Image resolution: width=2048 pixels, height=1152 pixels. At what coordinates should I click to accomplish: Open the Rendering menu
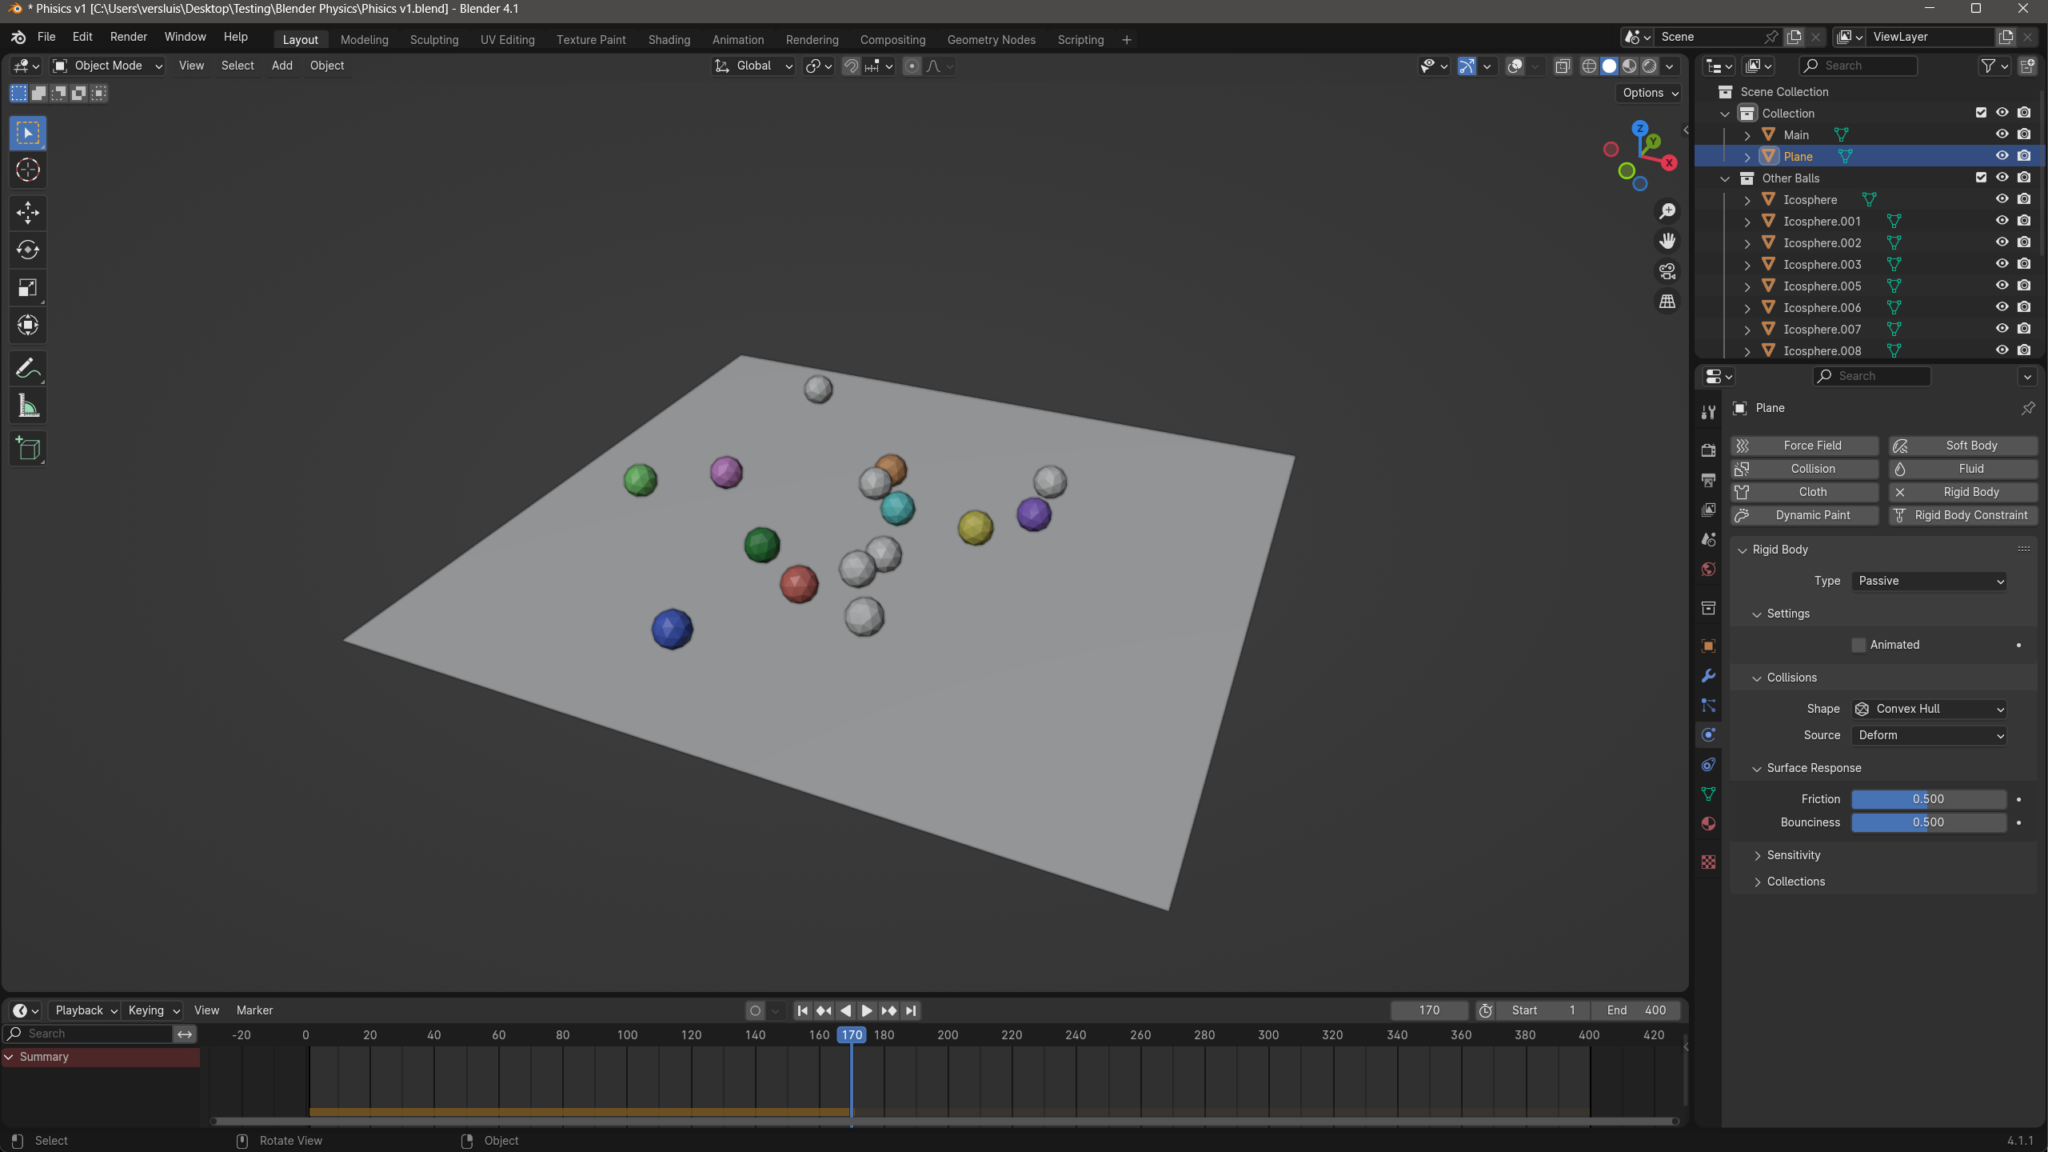[x=812, y=39]
